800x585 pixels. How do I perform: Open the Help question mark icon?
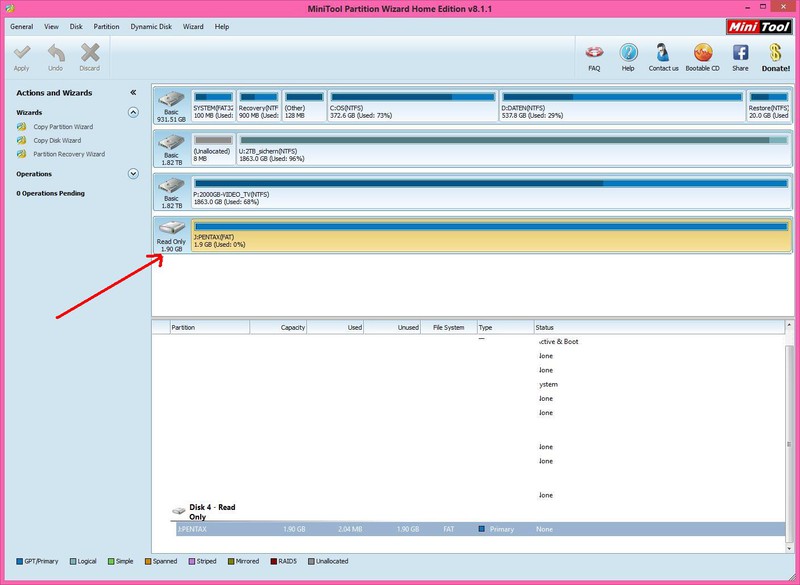[x=628, y=53]
